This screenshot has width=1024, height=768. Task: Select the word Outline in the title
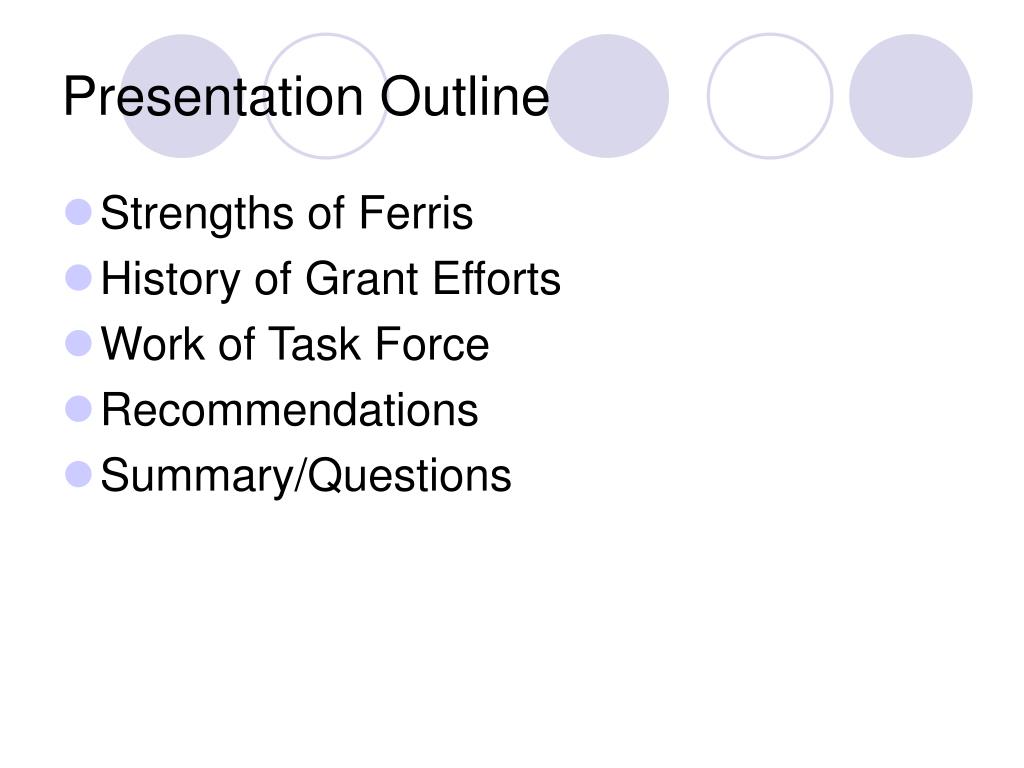pos(464,97)
